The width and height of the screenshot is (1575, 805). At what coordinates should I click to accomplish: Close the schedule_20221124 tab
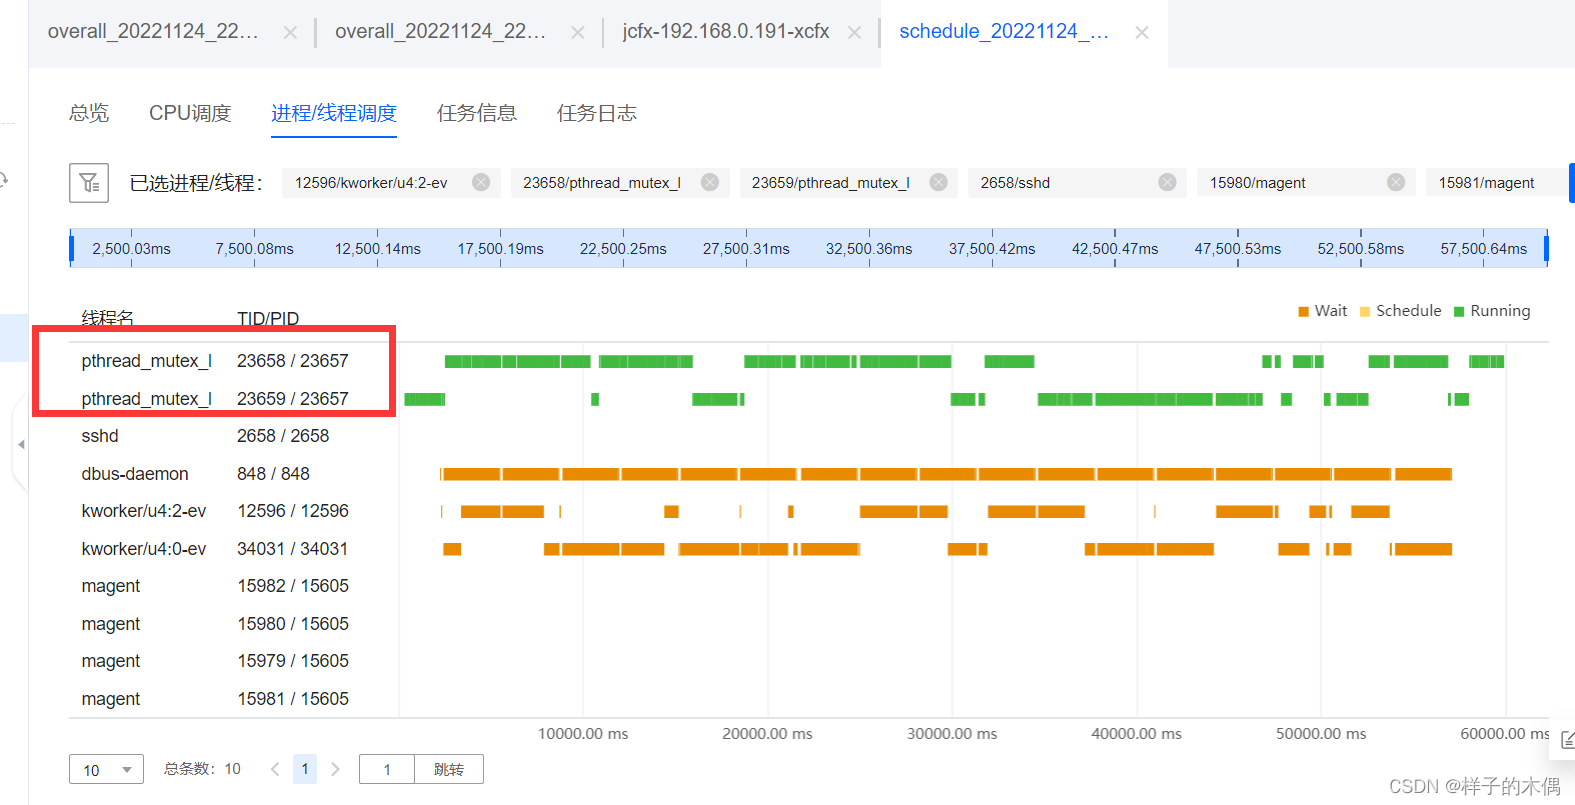point(1142,32)
